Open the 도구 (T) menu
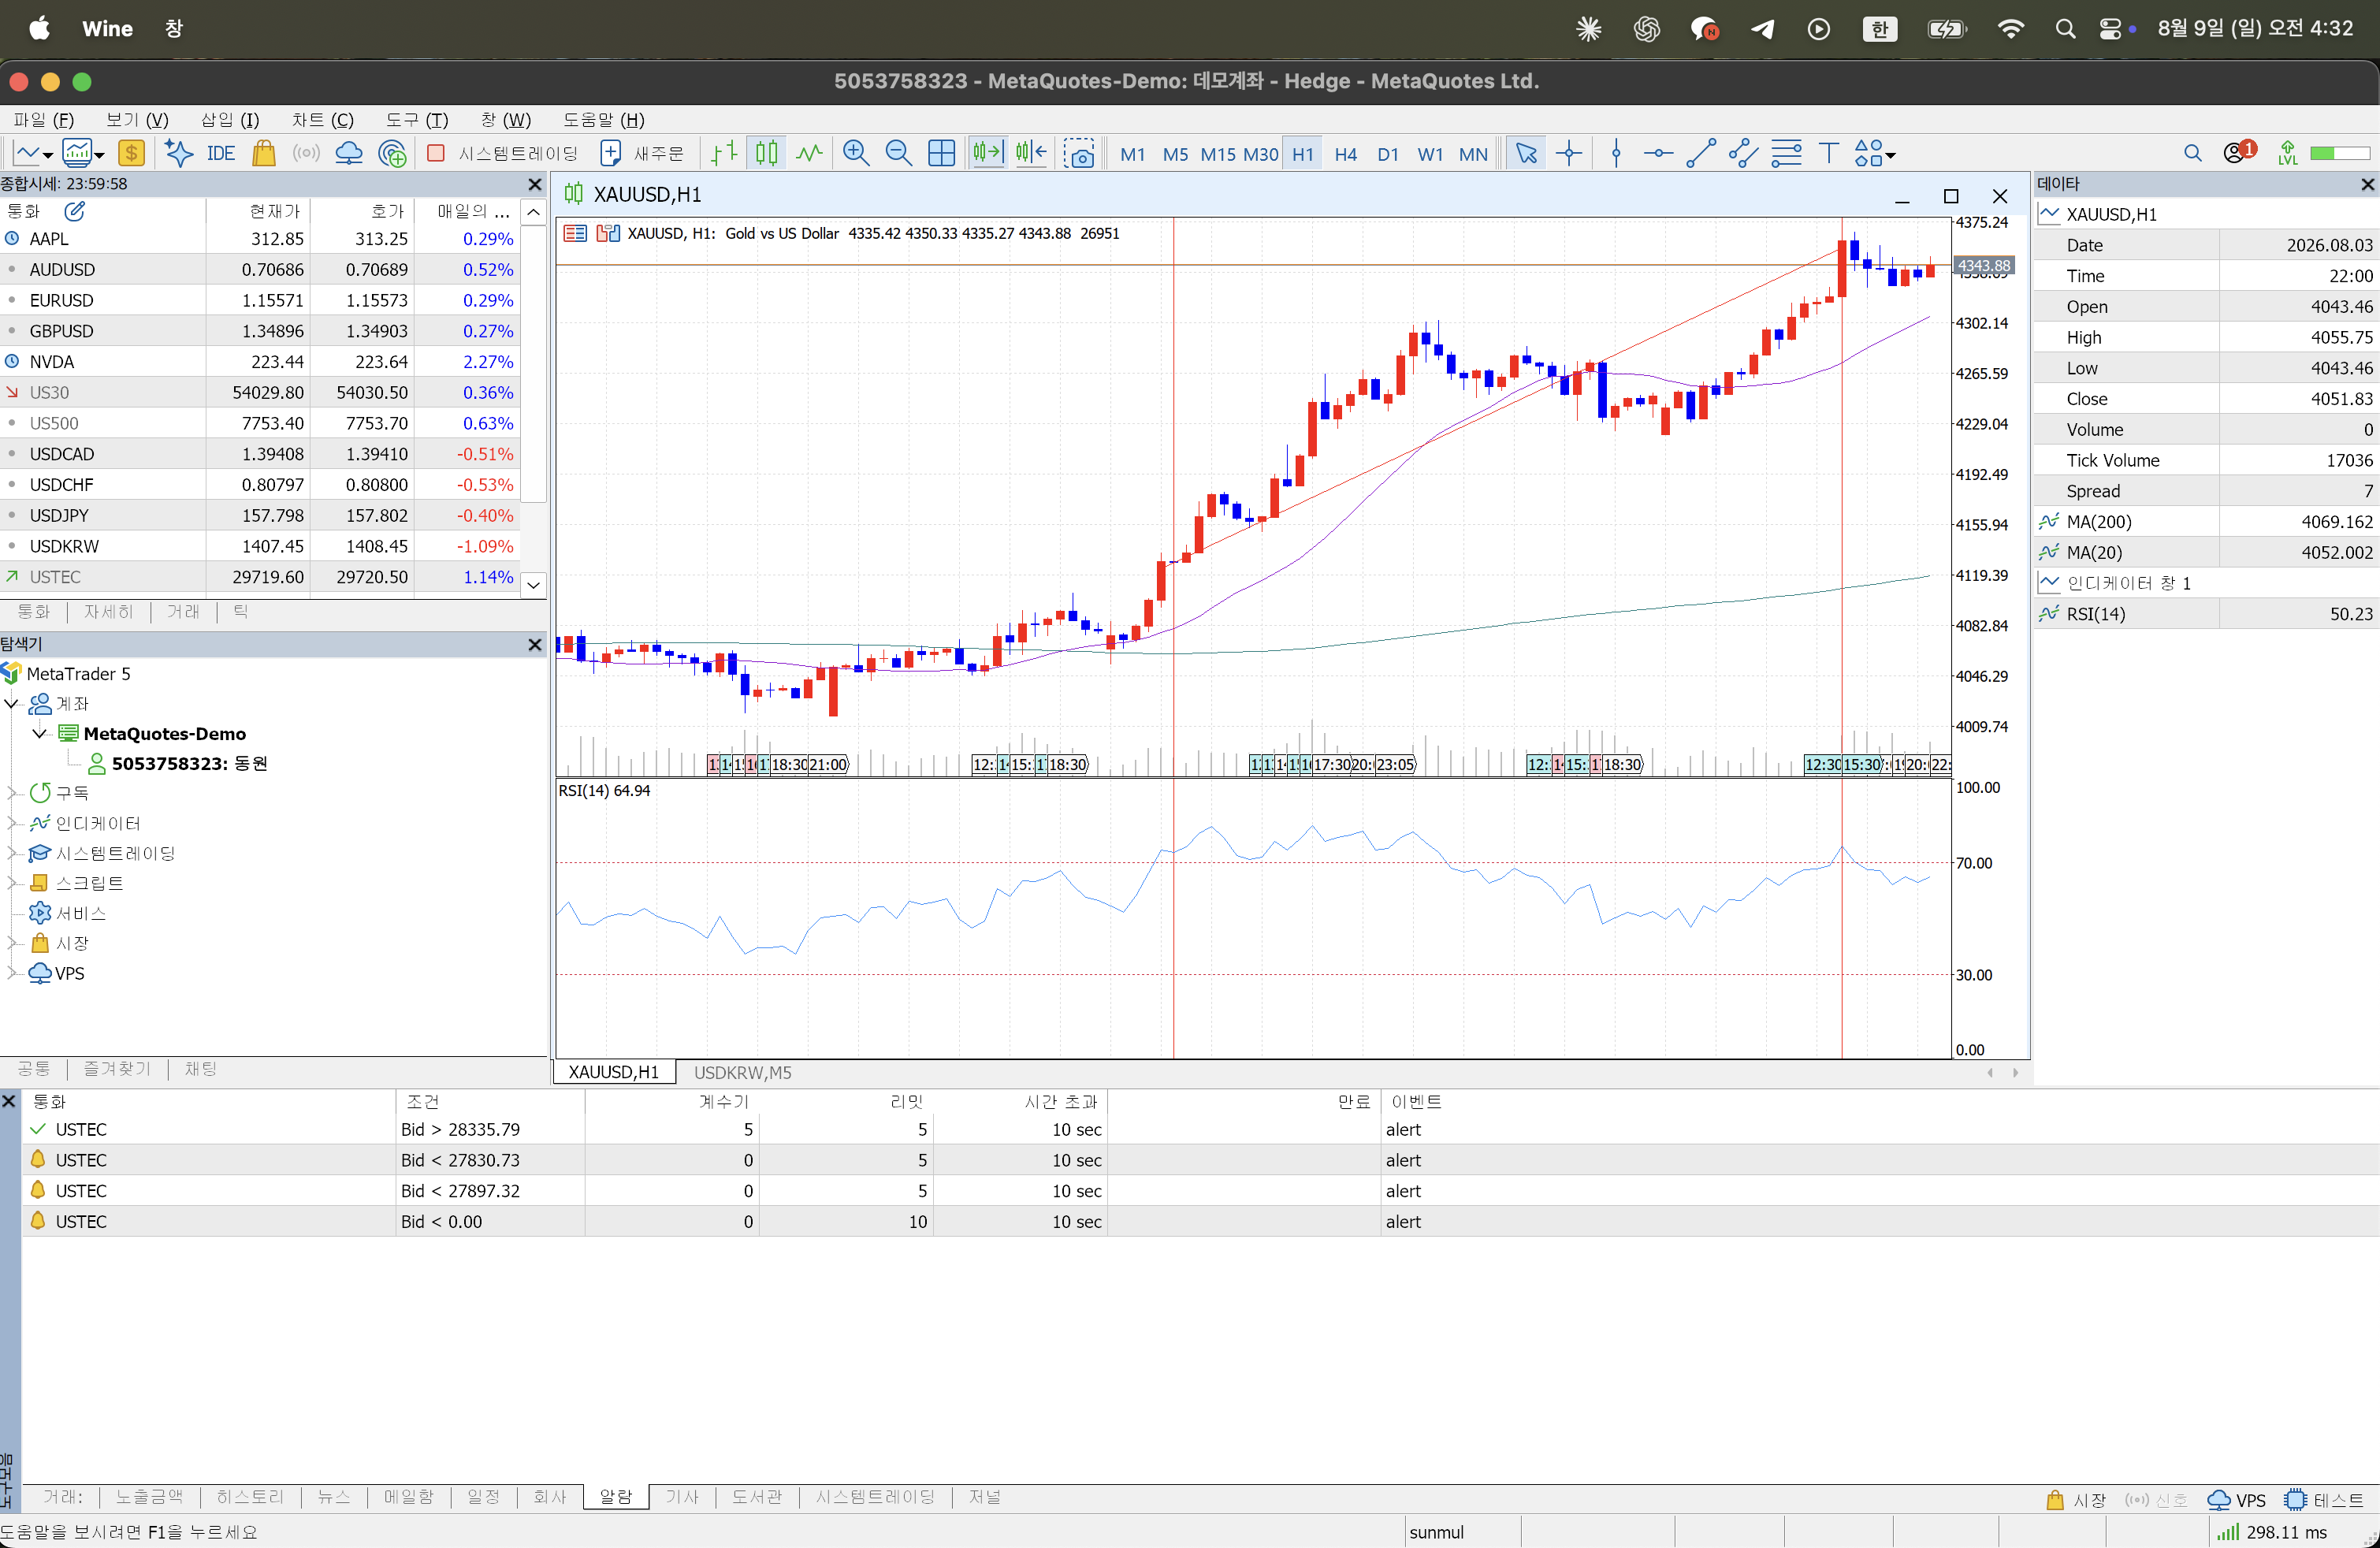Screen dimensions: 2380x1548 click(417, 119)
